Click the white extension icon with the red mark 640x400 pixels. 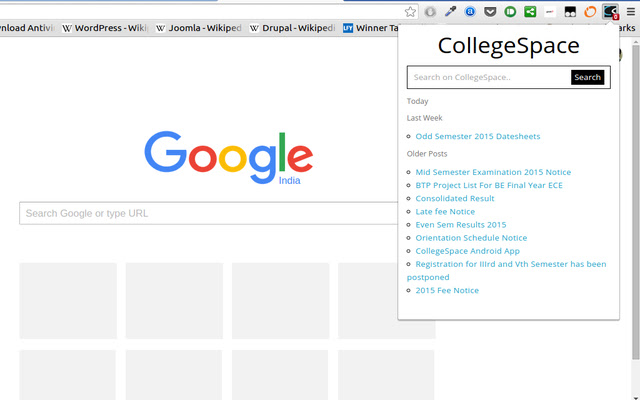point(550,12)
